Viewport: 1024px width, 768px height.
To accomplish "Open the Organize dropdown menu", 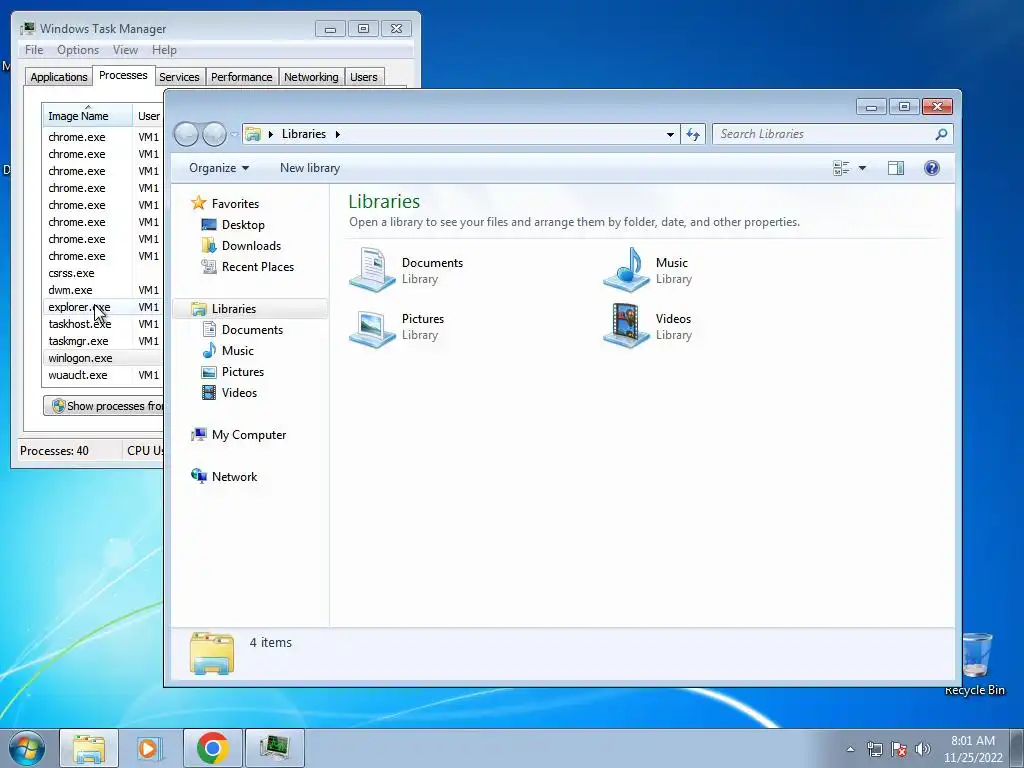I will (x=219, y=168).
